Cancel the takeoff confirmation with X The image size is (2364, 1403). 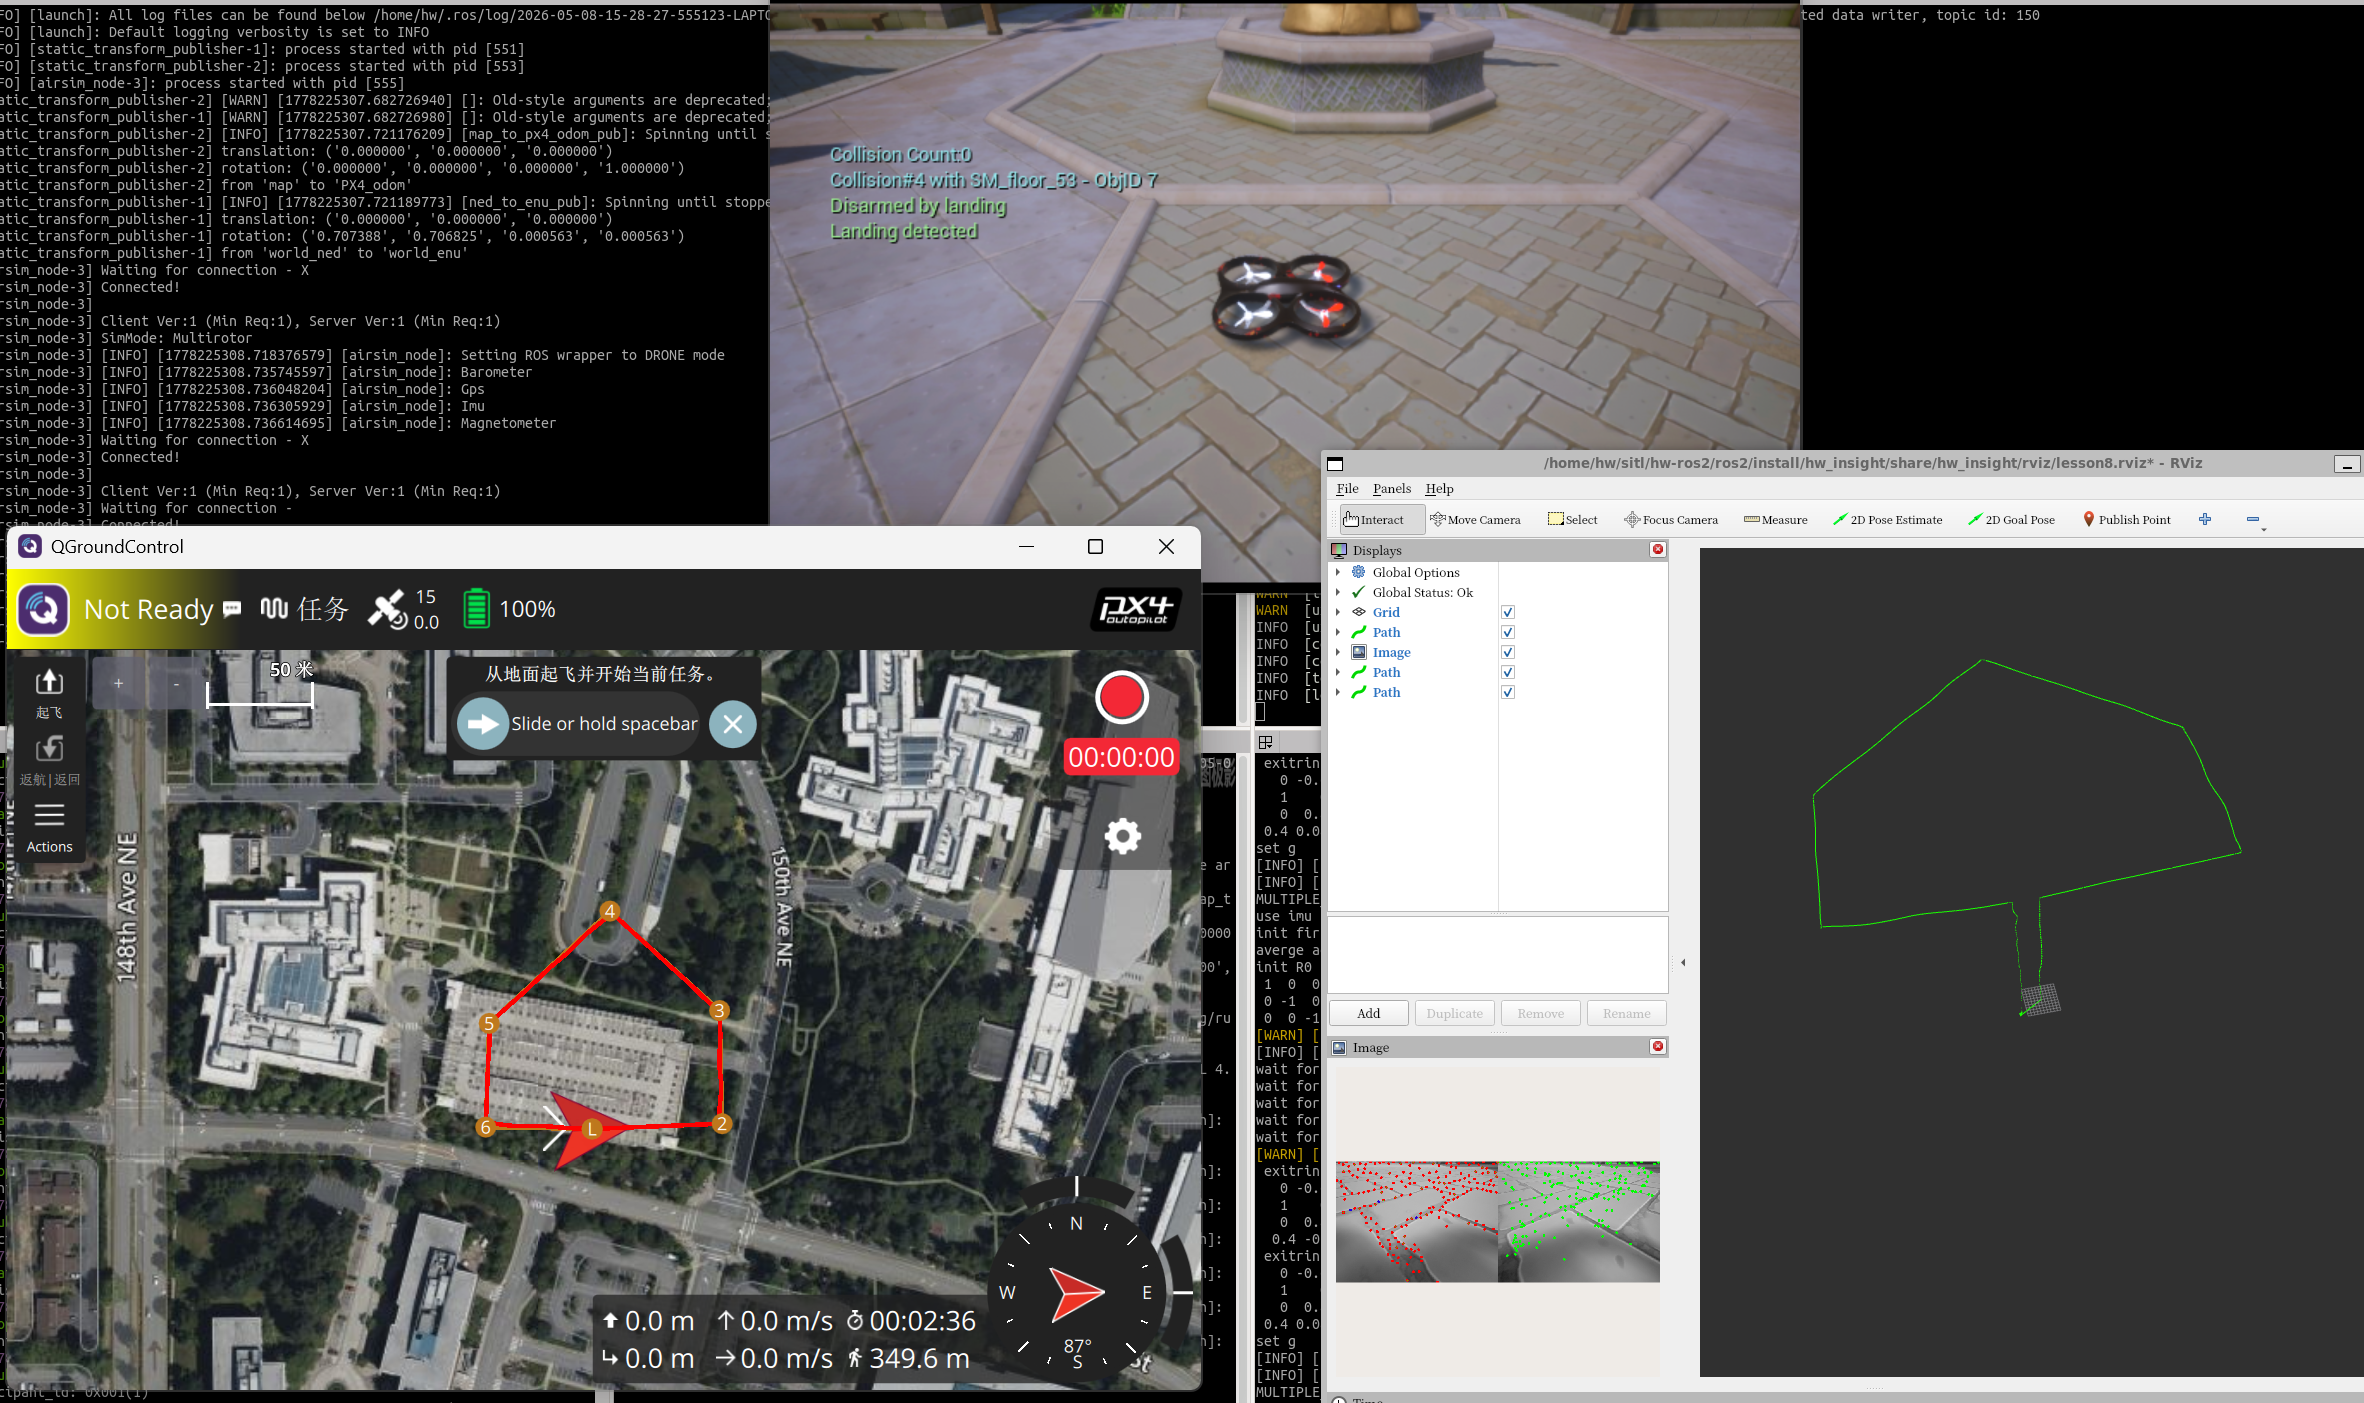733,724
